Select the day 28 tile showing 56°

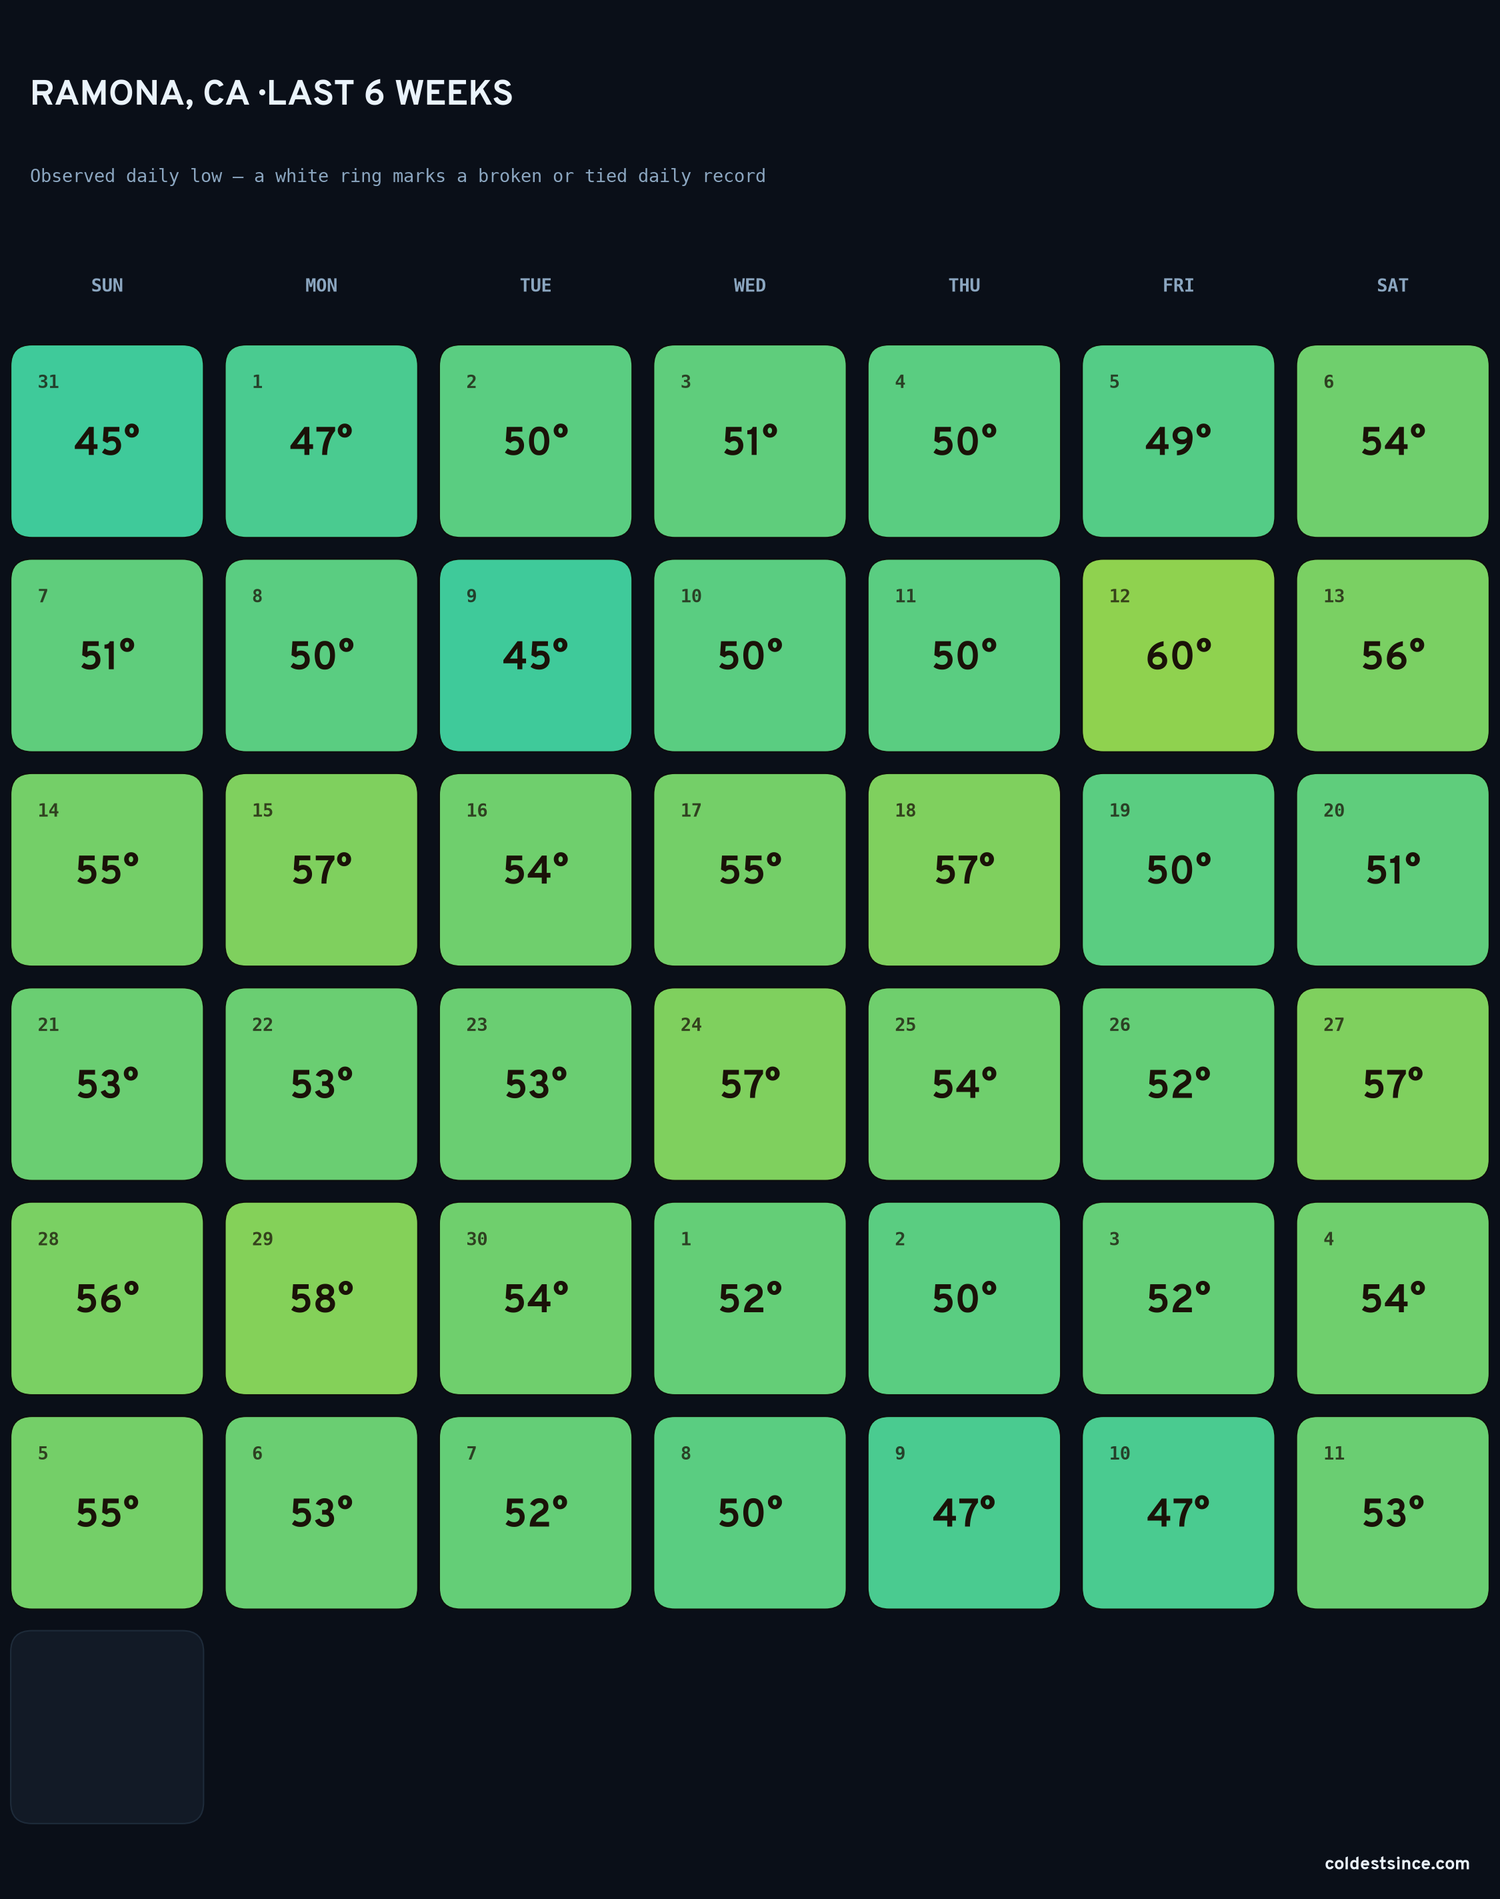tap(107, 1298)
